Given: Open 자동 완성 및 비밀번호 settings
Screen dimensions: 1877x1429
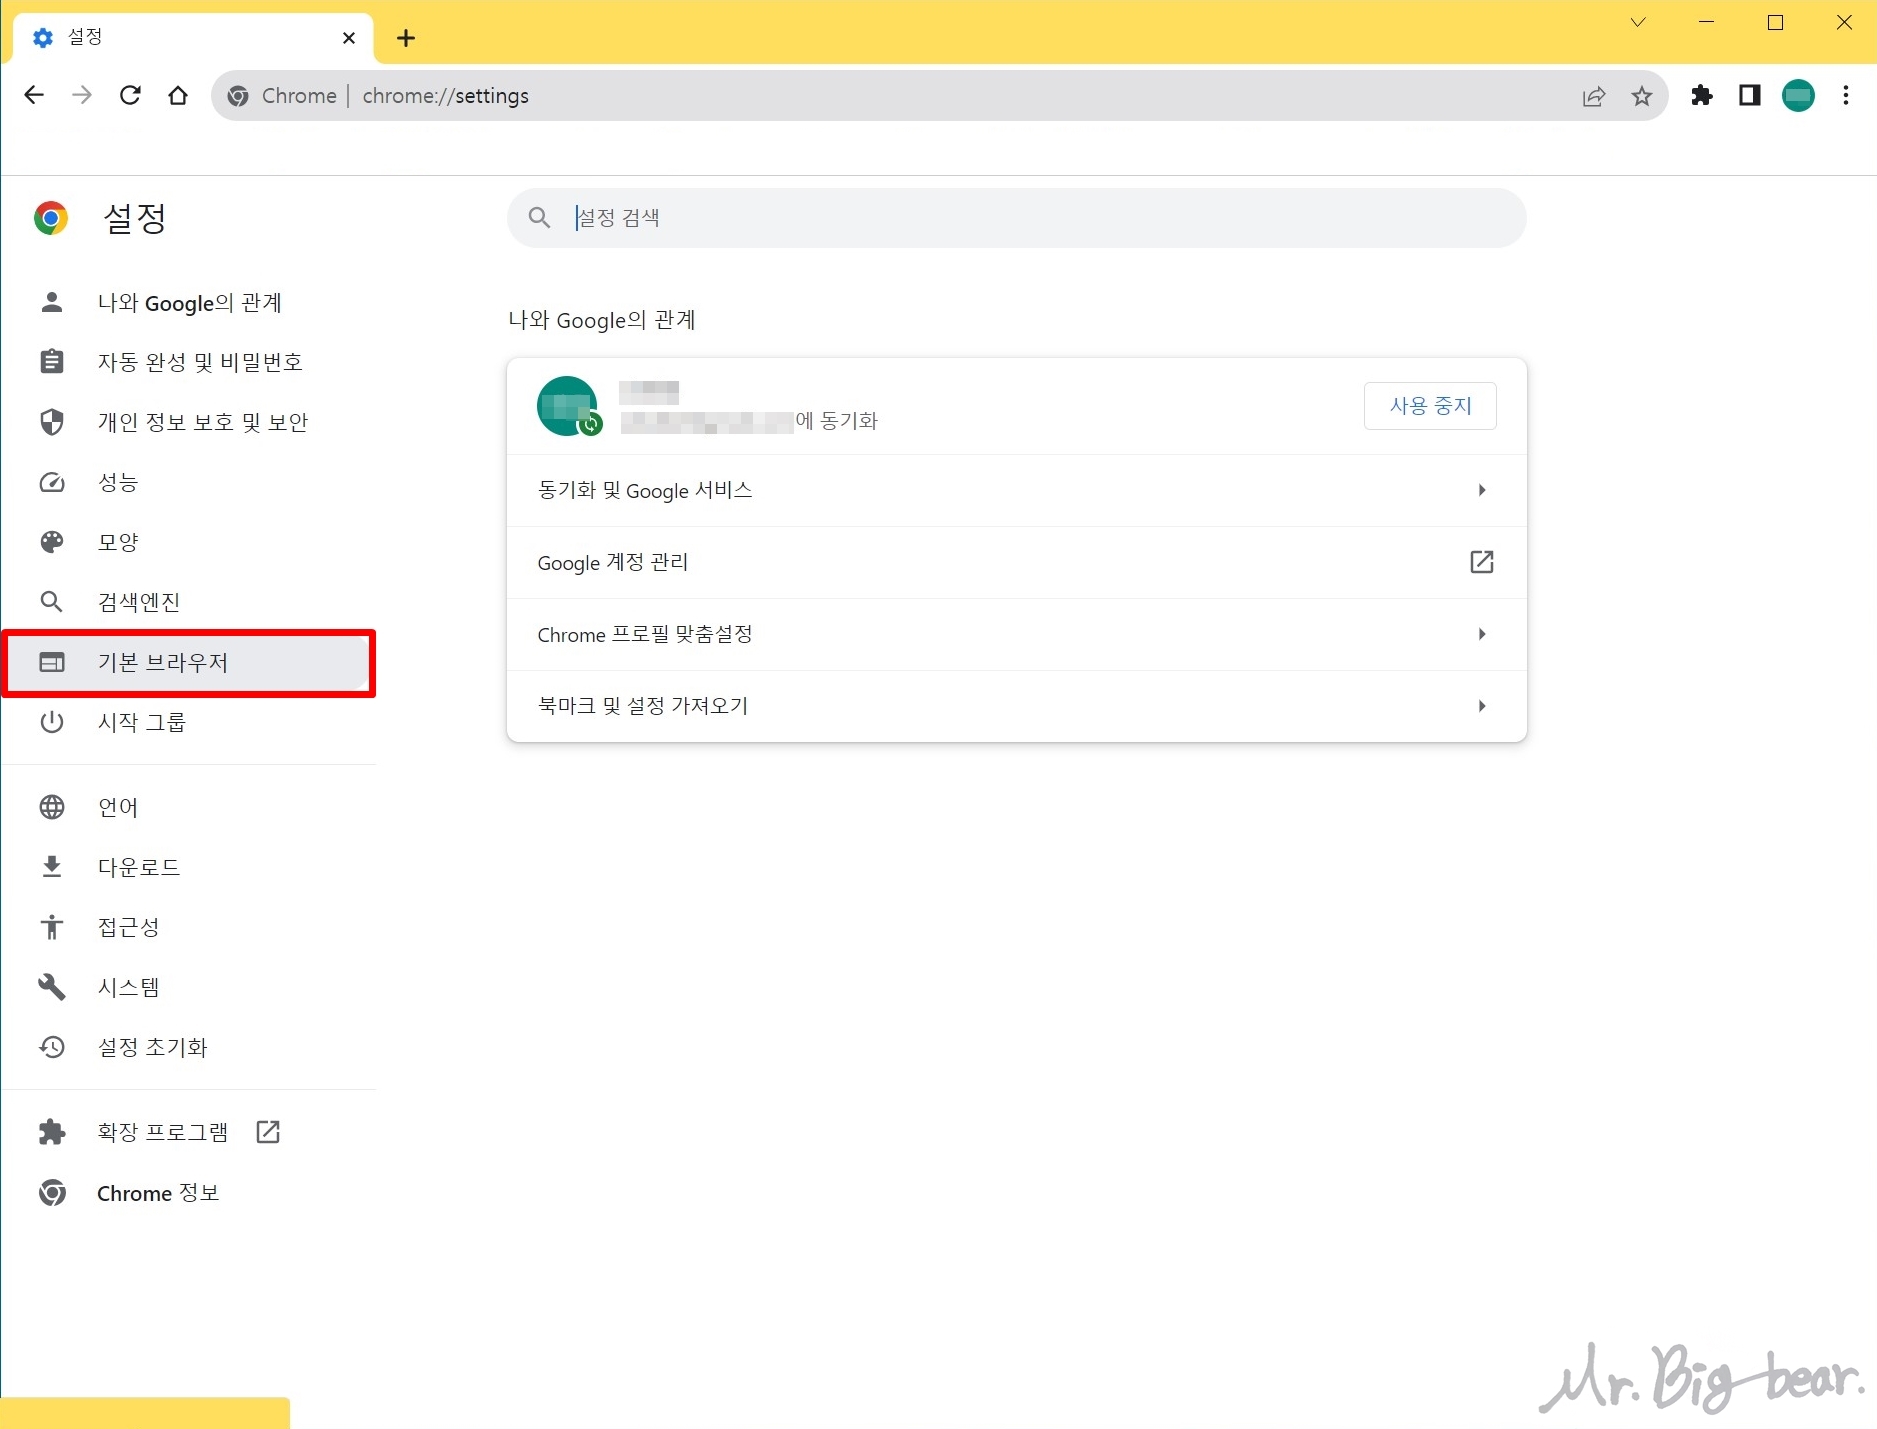Looking at the screenshot, I should tap(190, 362).
